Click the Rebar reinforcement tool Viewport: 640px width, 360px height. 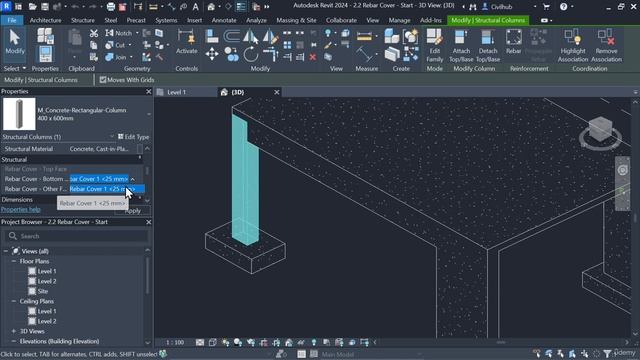[513, 42]
